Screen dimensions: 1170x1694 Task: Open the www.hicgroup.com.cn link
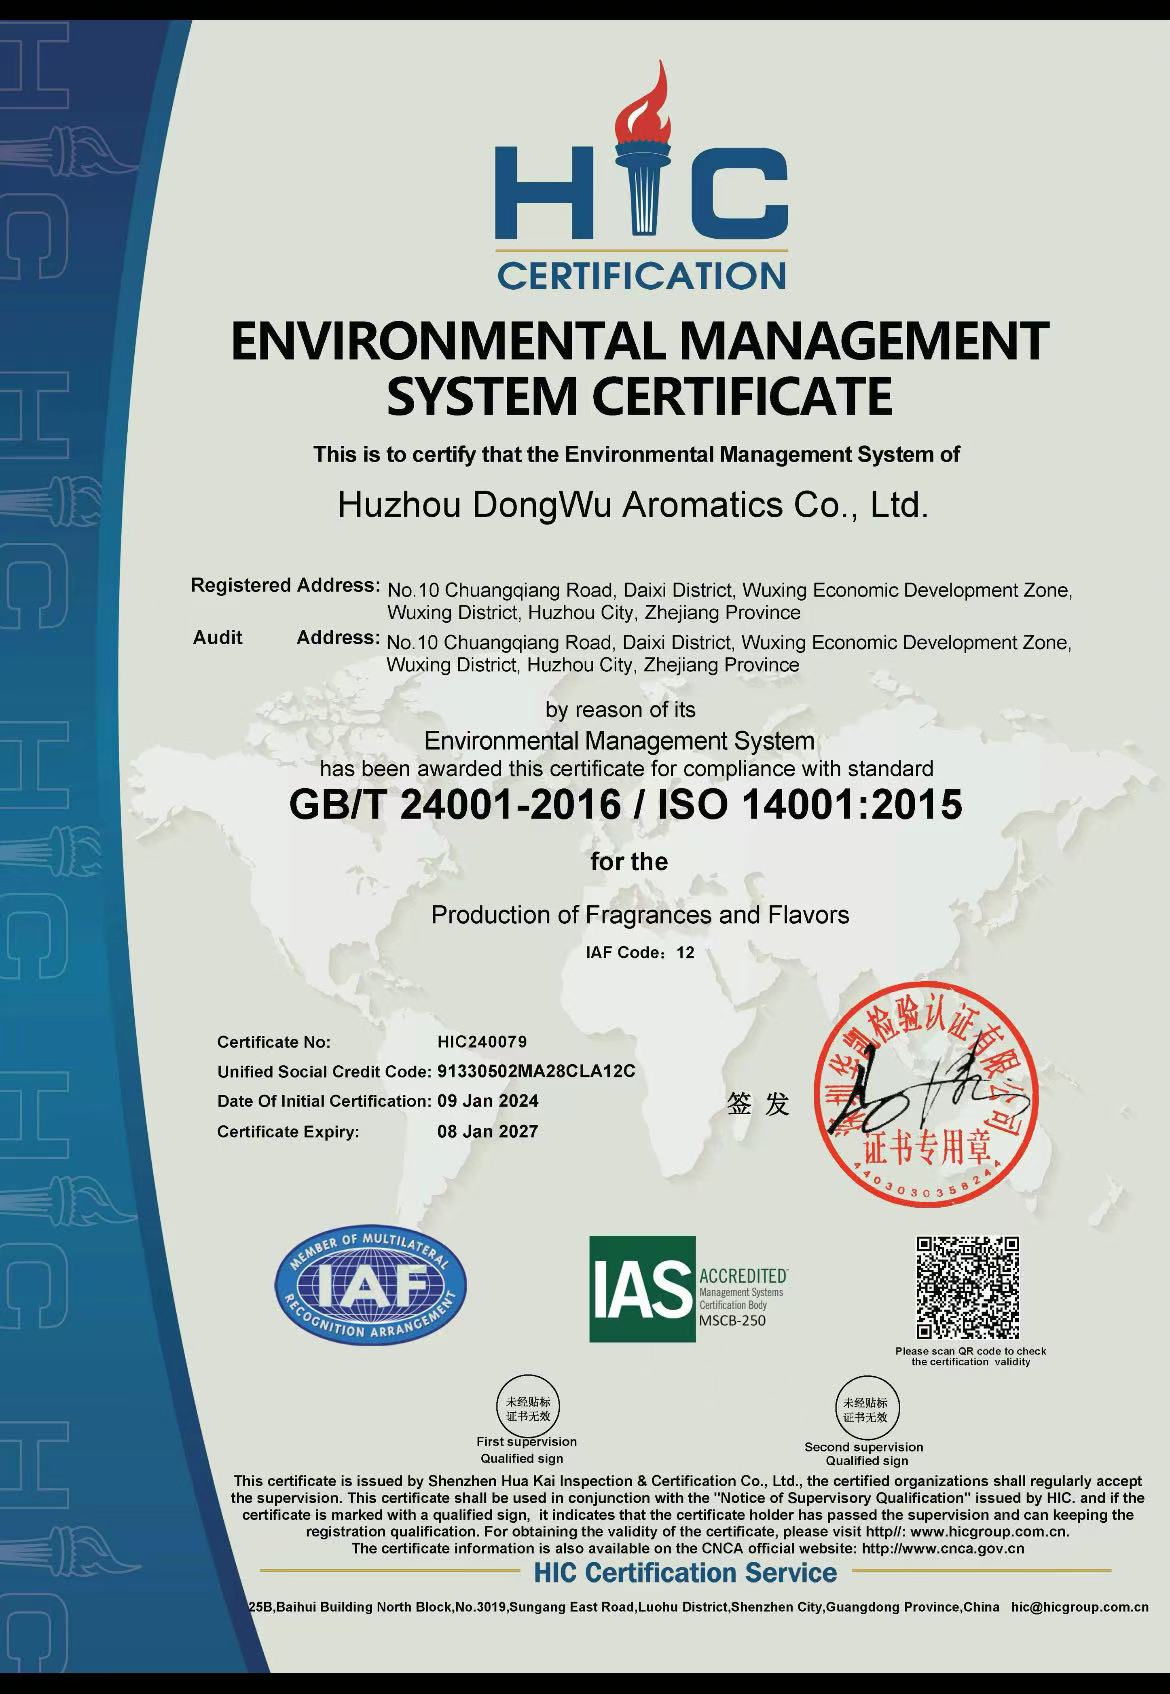[x=990, y=1531]
